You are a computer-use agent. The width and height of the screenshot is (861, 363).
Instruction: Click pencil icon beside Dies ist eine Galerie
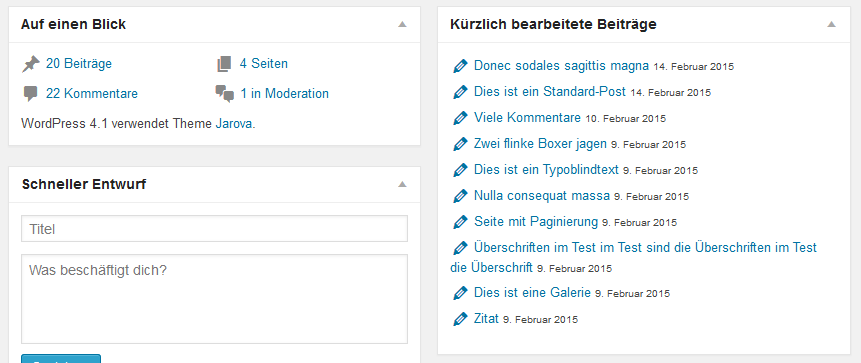pos(460,293)
